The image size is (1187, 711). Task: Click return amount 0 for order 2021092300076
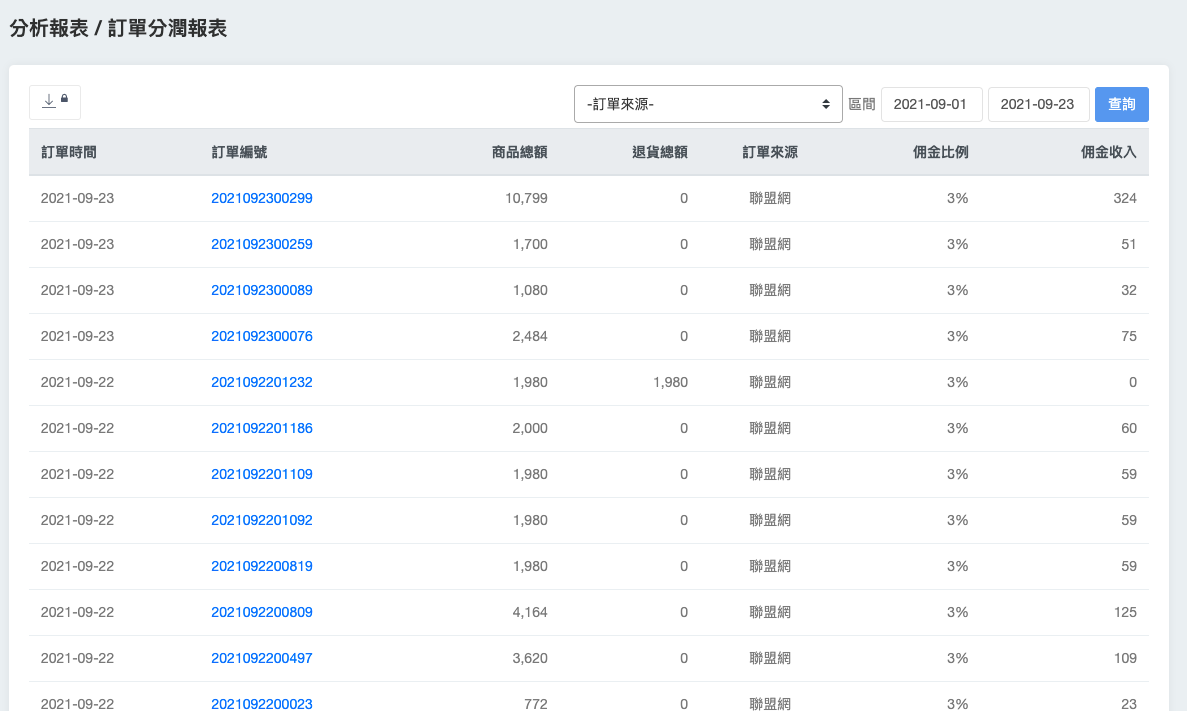click(x=684, y=336)
